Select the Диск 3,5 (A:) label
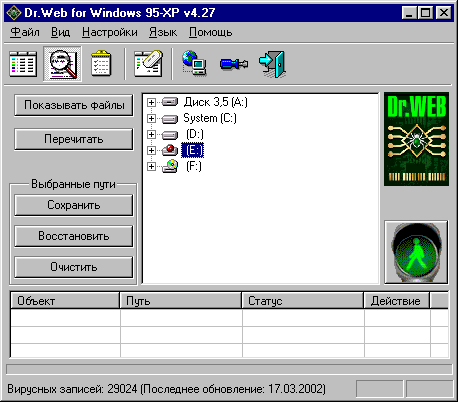The width and height of the screenshot is (458, 402). pos(215,102)
